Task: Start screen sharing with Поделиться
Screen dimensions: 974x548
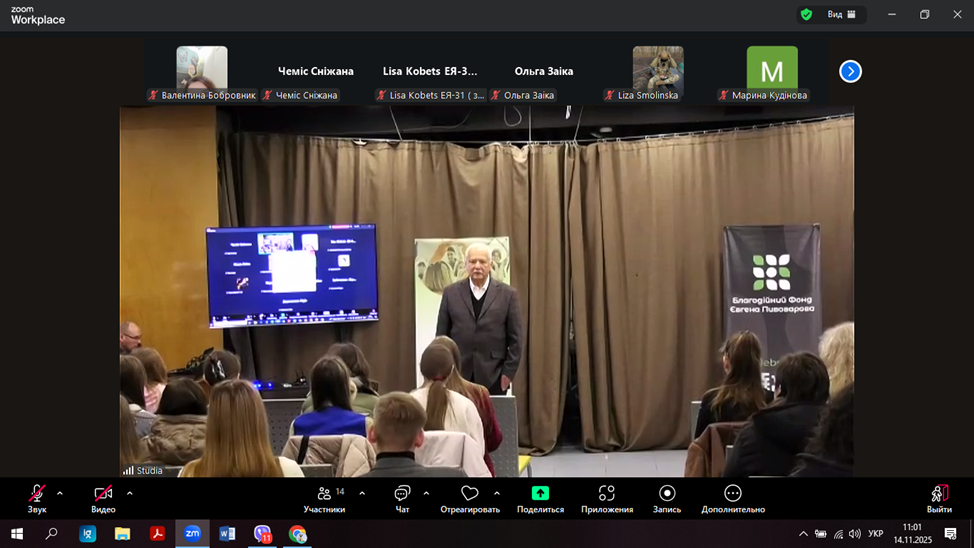Action: click(x=540, y=497)
